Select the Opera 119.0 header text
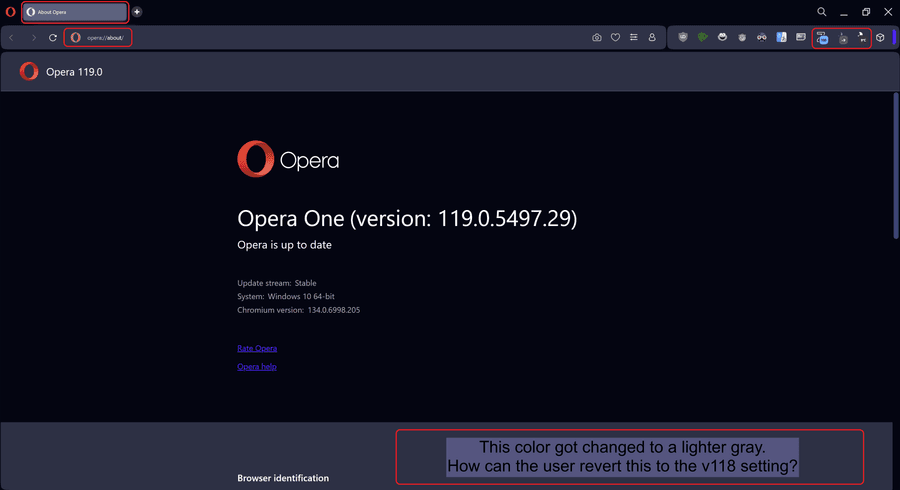The width and height of the screenshot is (900, 490). click(74, 72)
